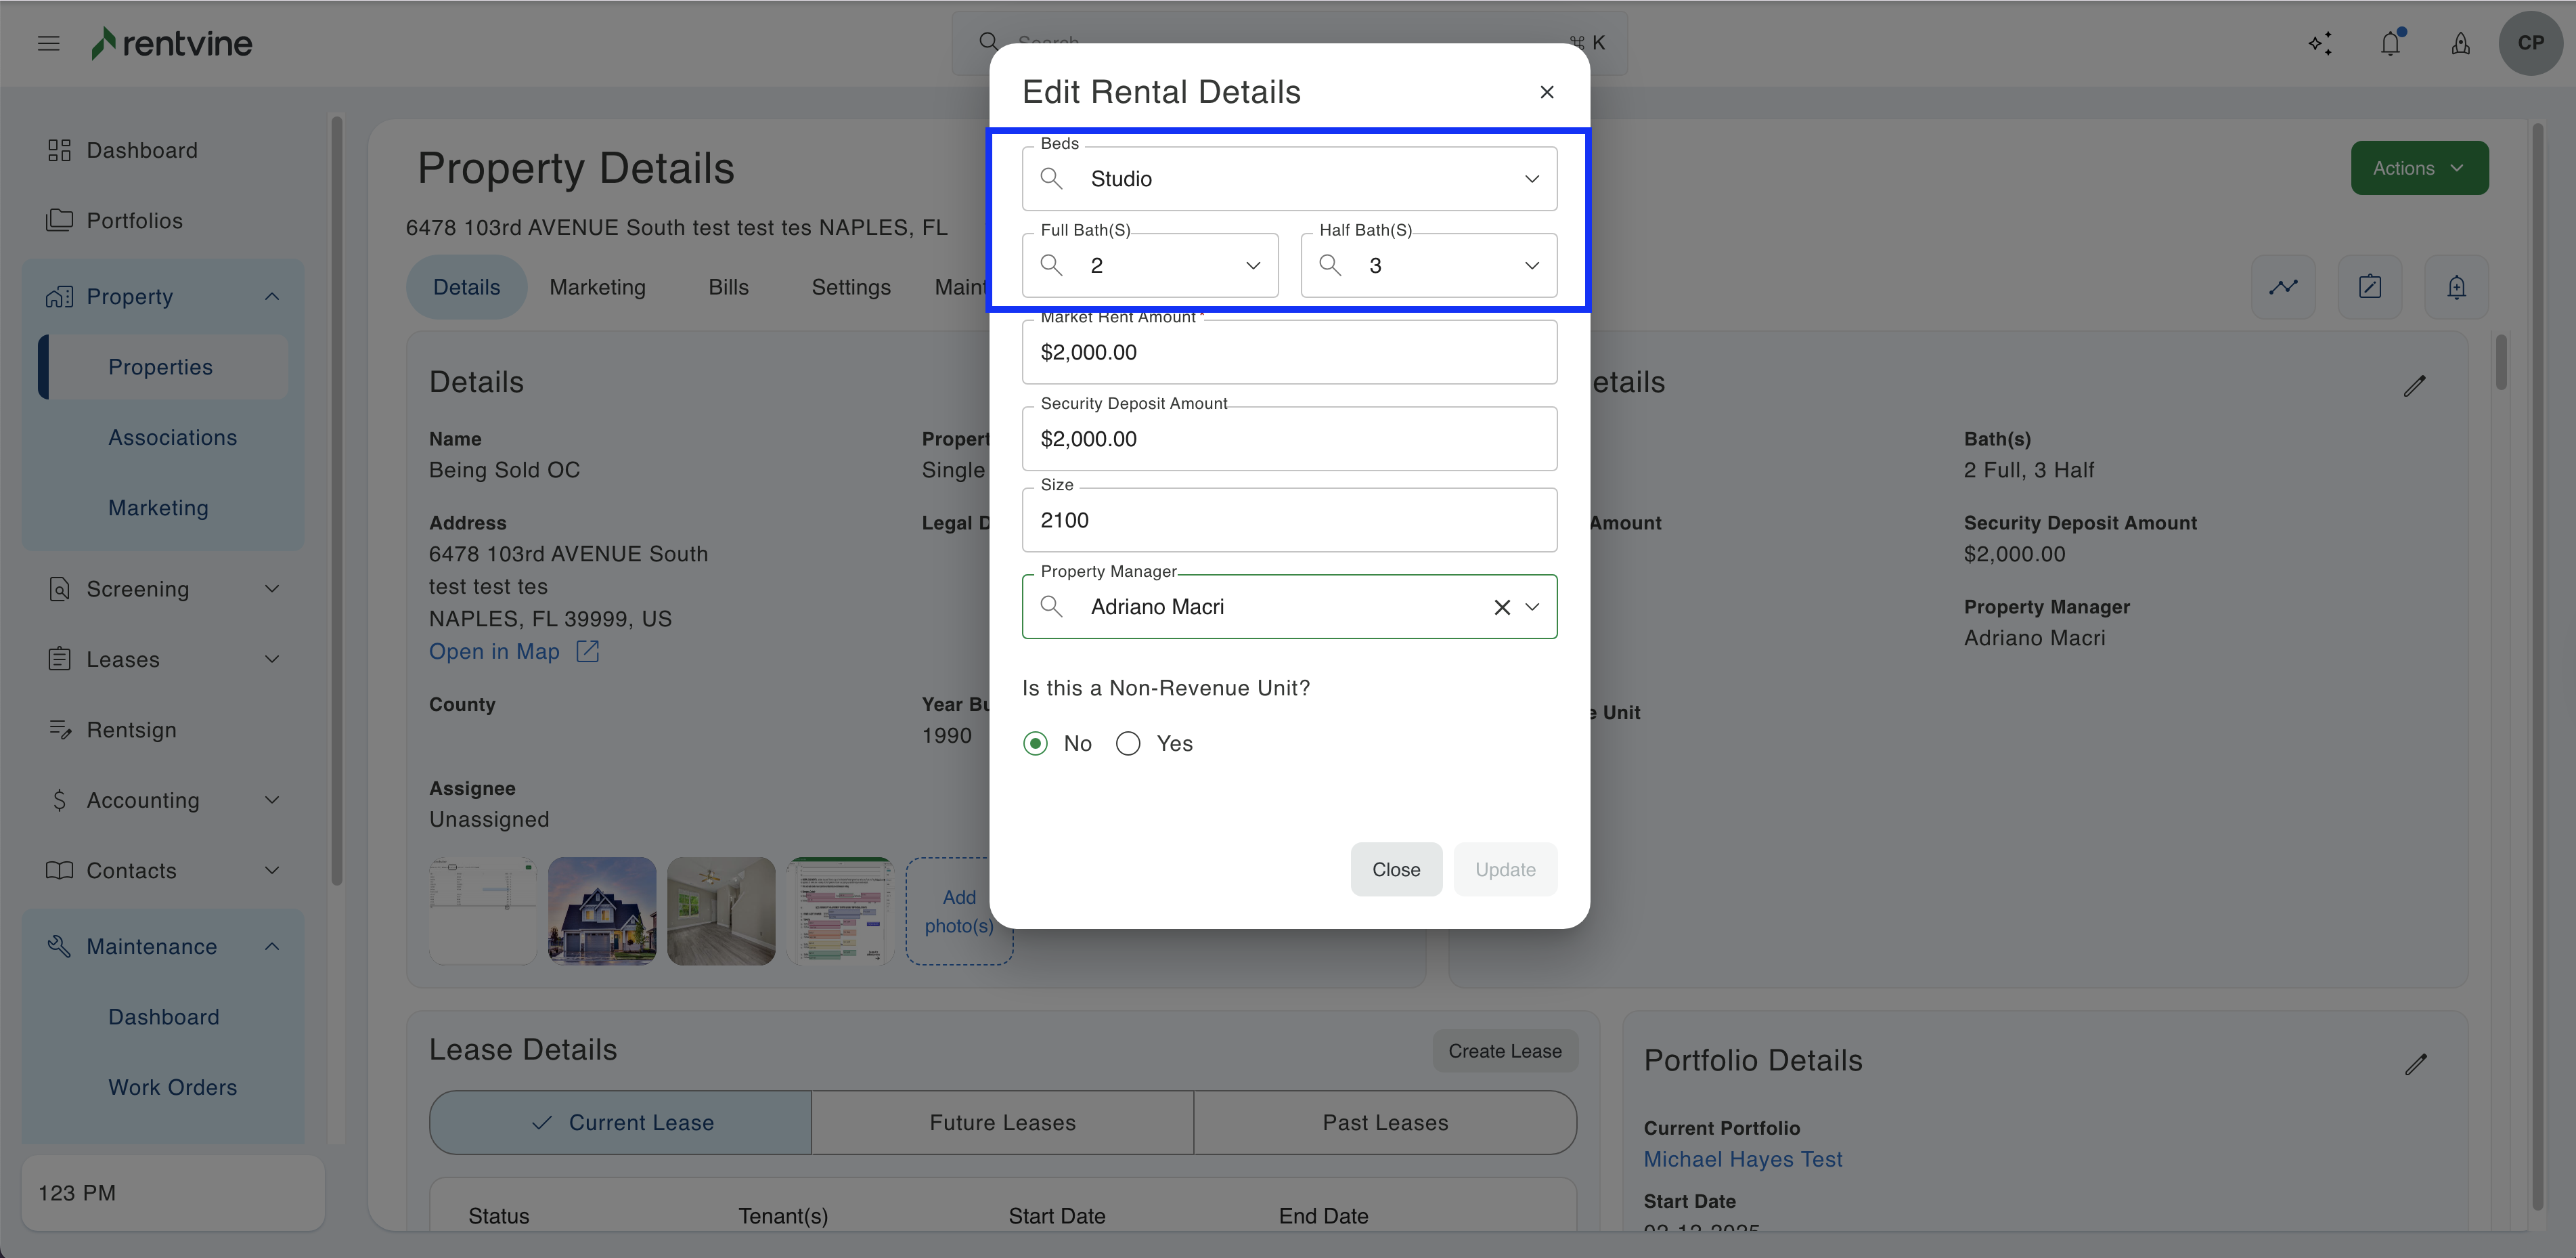This screenshot has height=1258, width=2576.
Task: Open the hamburger menu icon
Action: [x=48, y=43]
